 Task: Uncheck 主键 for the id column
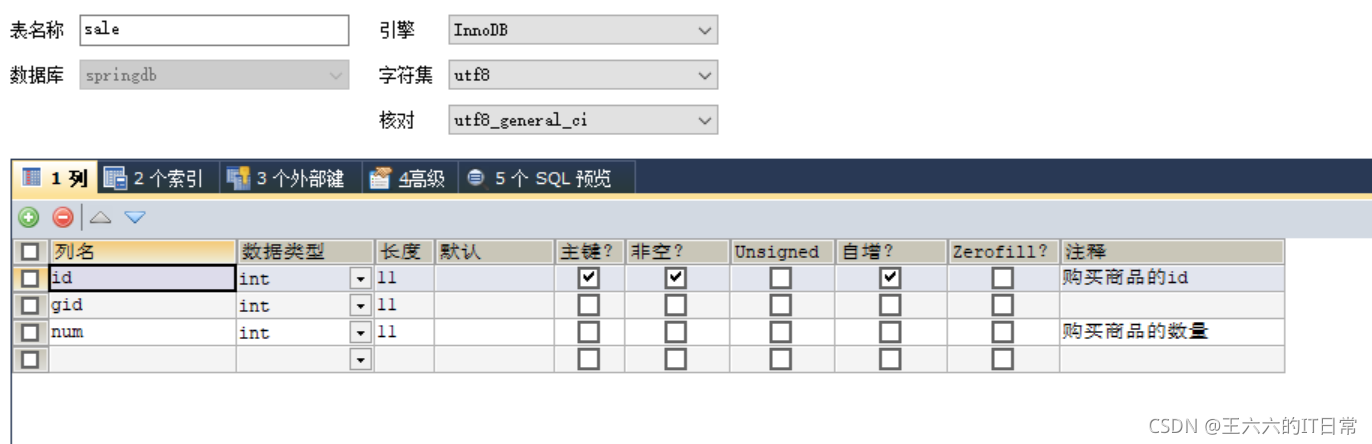[x=589, y=278]
